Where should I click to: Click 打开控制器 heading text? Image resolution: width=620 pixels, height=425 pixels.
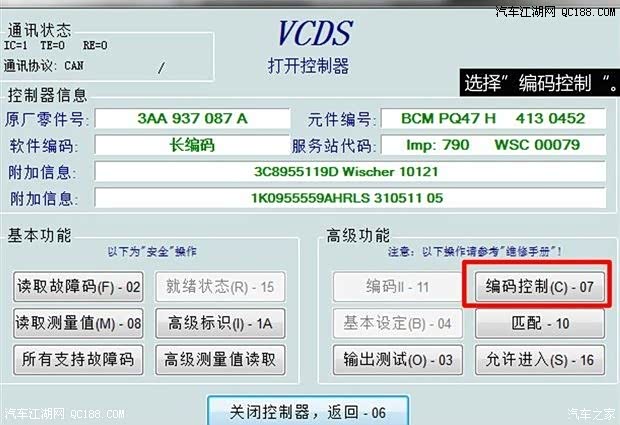308,66
